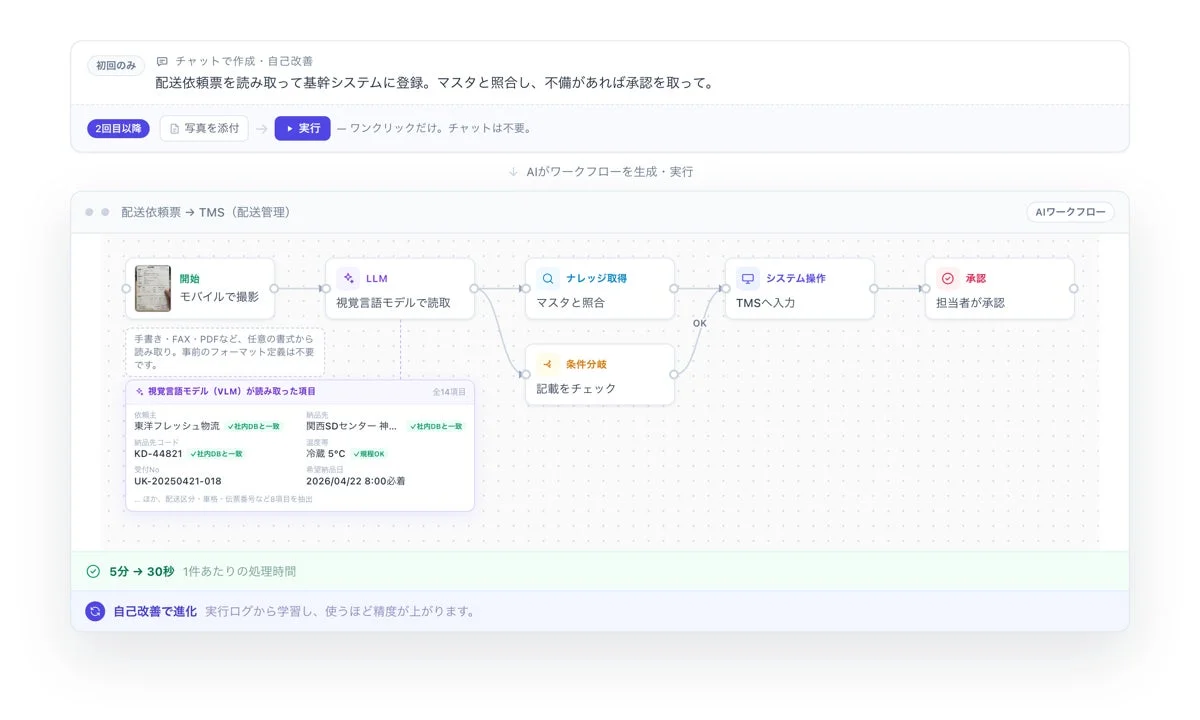Click the 関西SDセンター value
Viewport: 1200px width, 720px height.
(x=353, y=426)
